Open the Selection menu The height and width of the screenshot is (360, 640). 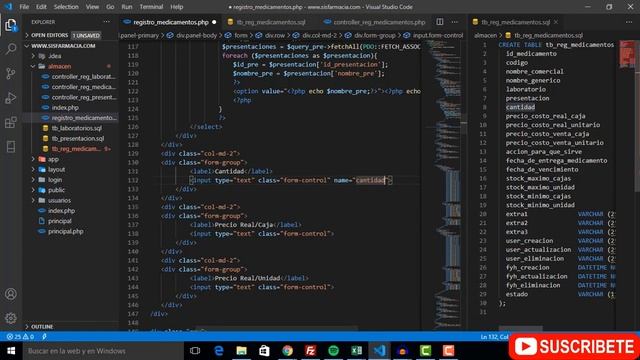pos(66,7)
